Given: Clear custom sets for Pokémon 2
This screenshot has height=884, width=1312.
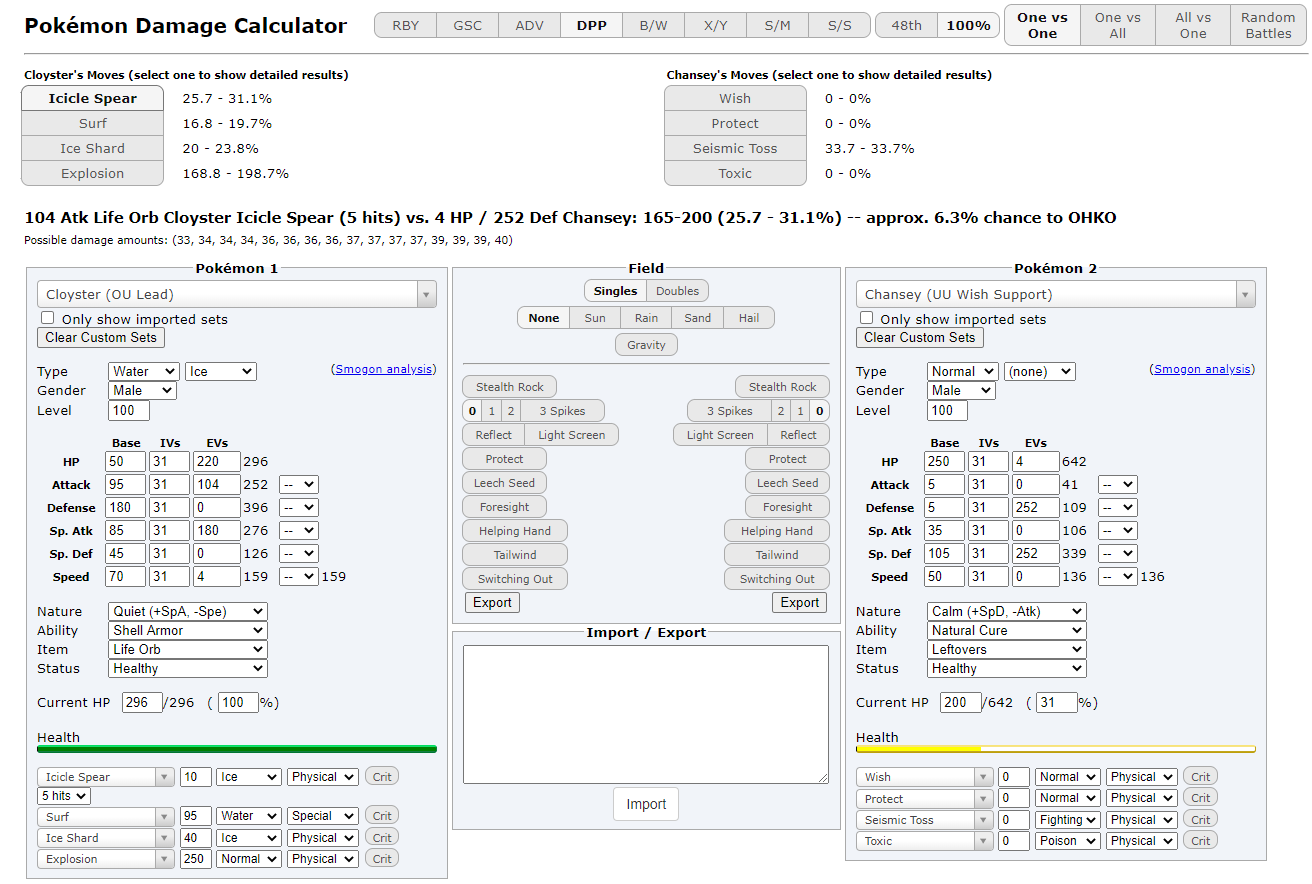Looking at the screenshot, I should [x=920, y=337].
